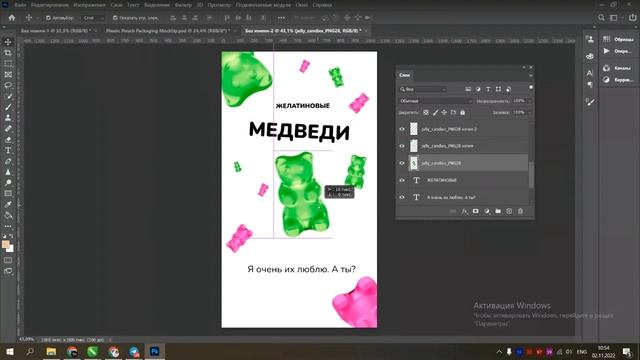The height and width of the screenshot is (360, 640).
Task: Open Windows Start menu
Action: pos(9,351)
